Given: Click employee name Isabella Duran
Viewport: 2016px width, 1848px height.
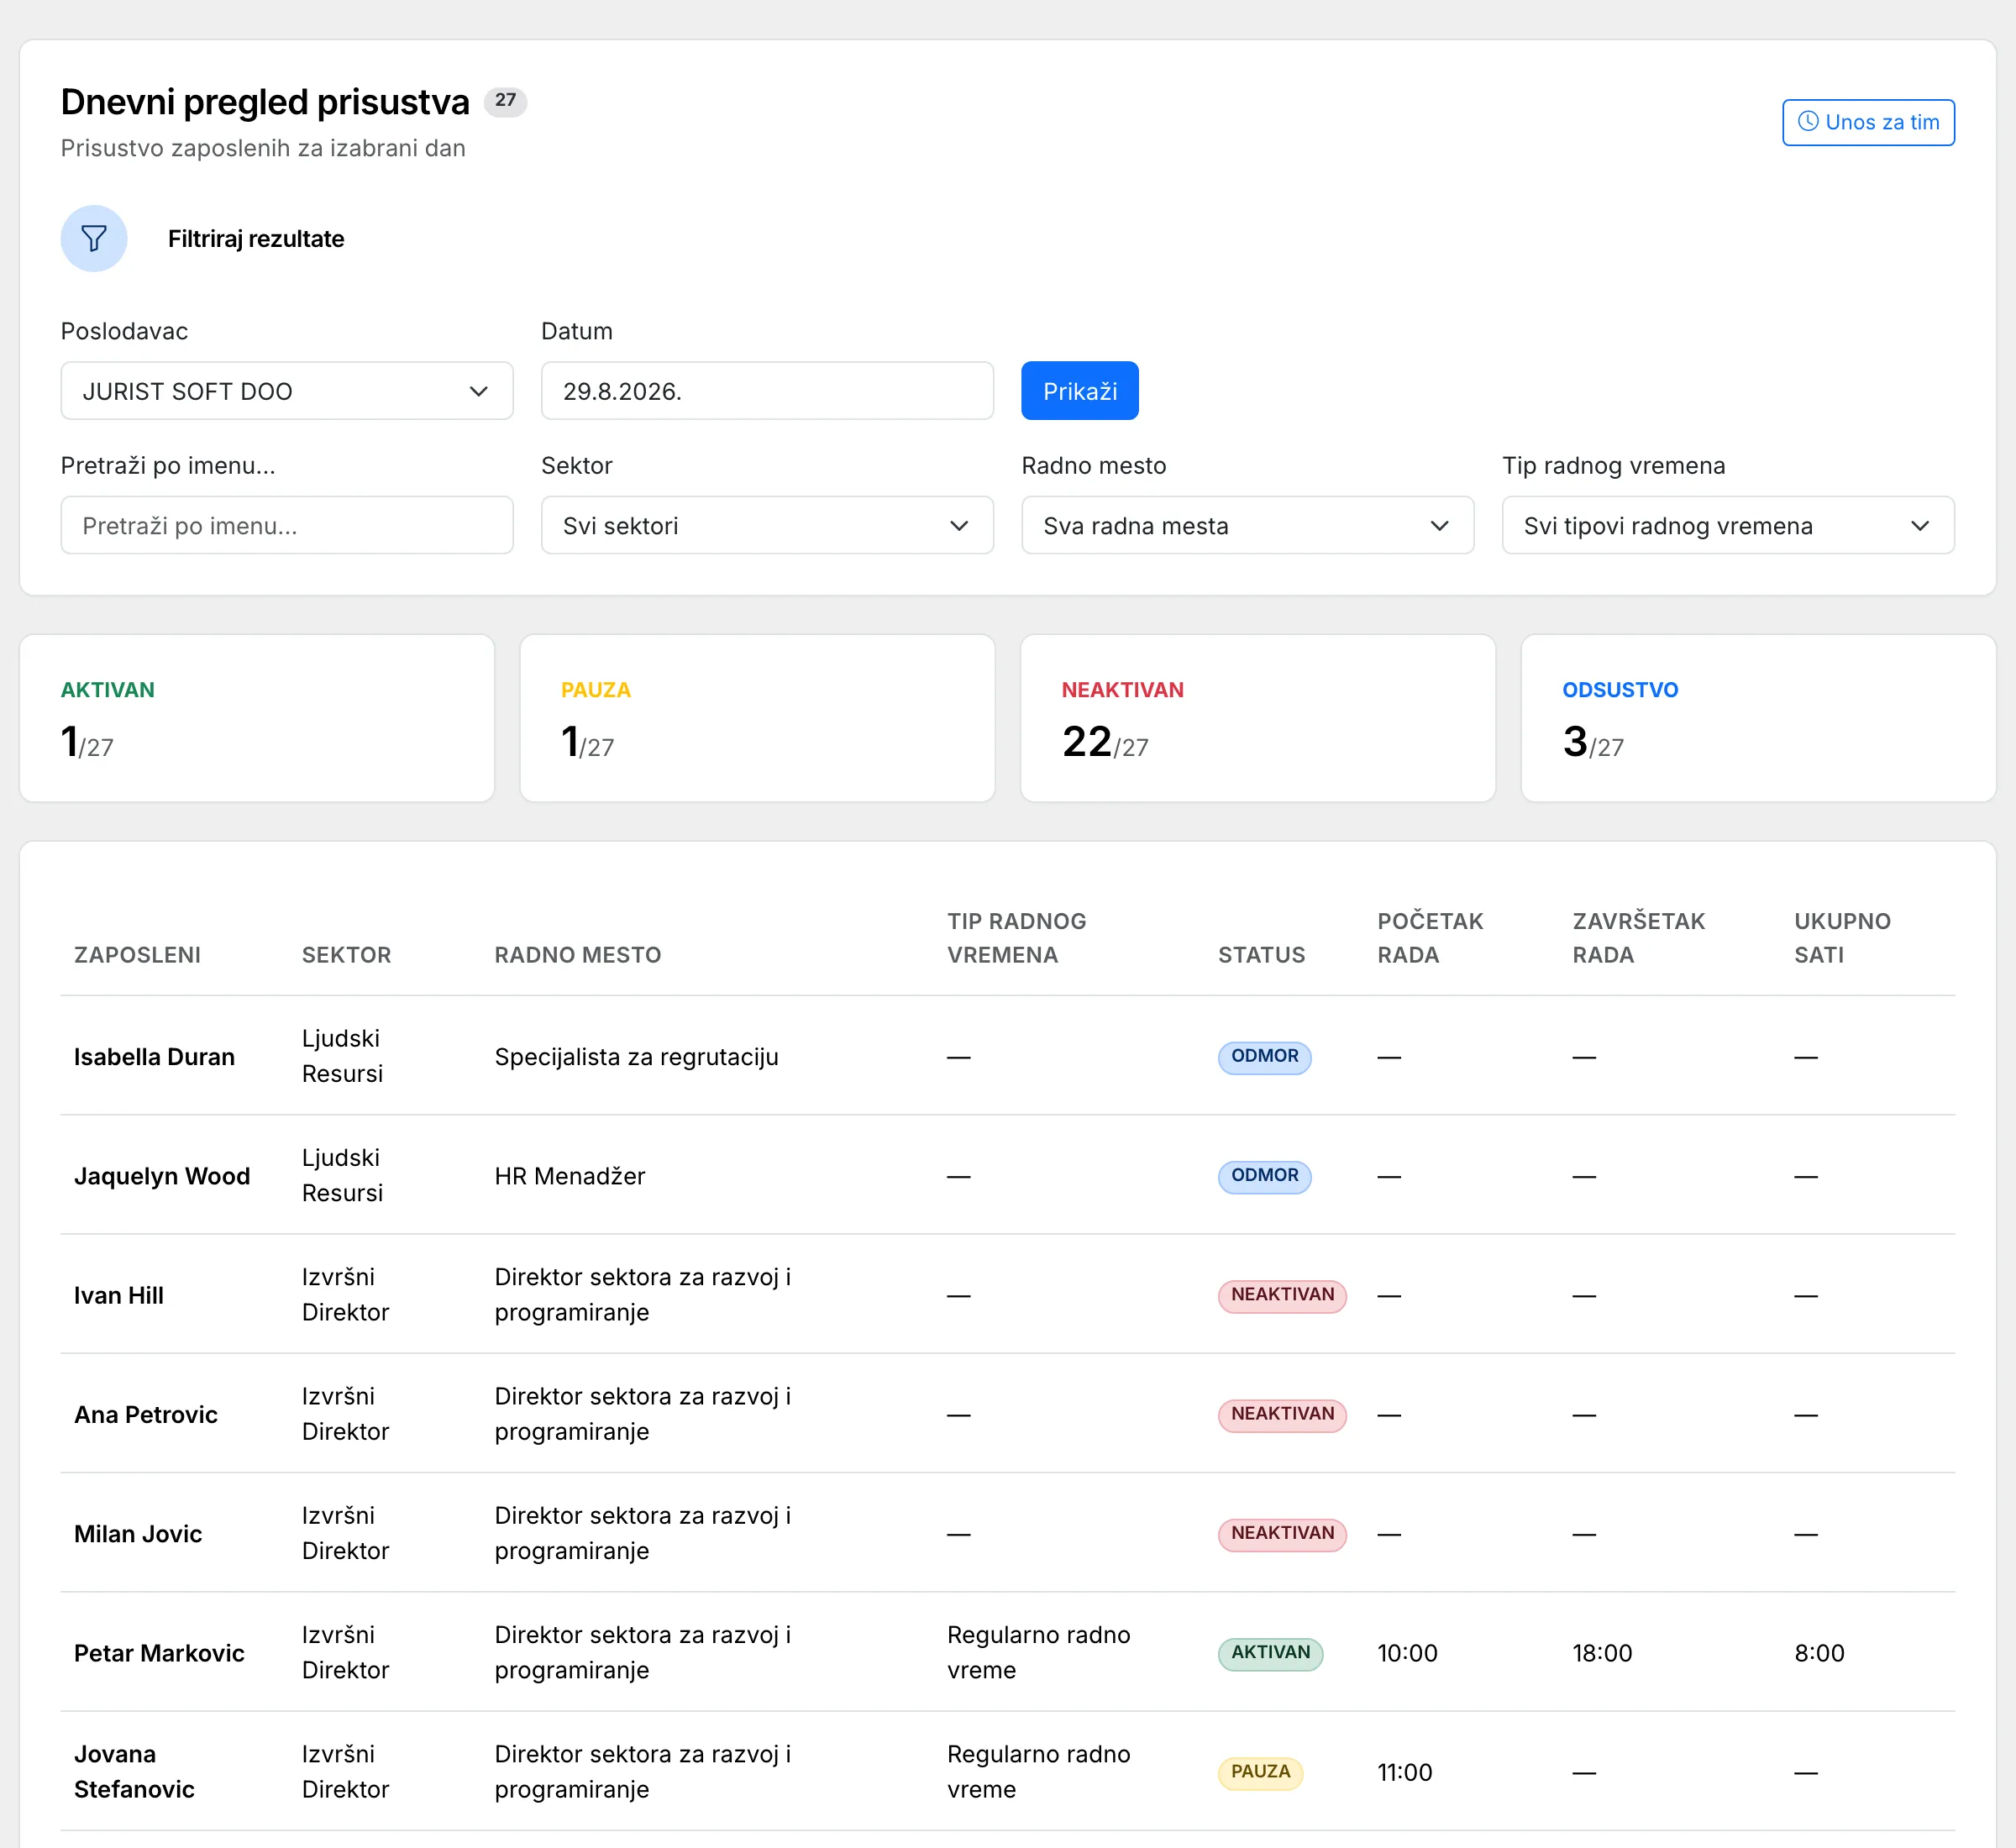Looking at the screenshot, I should pos(154,1057).
